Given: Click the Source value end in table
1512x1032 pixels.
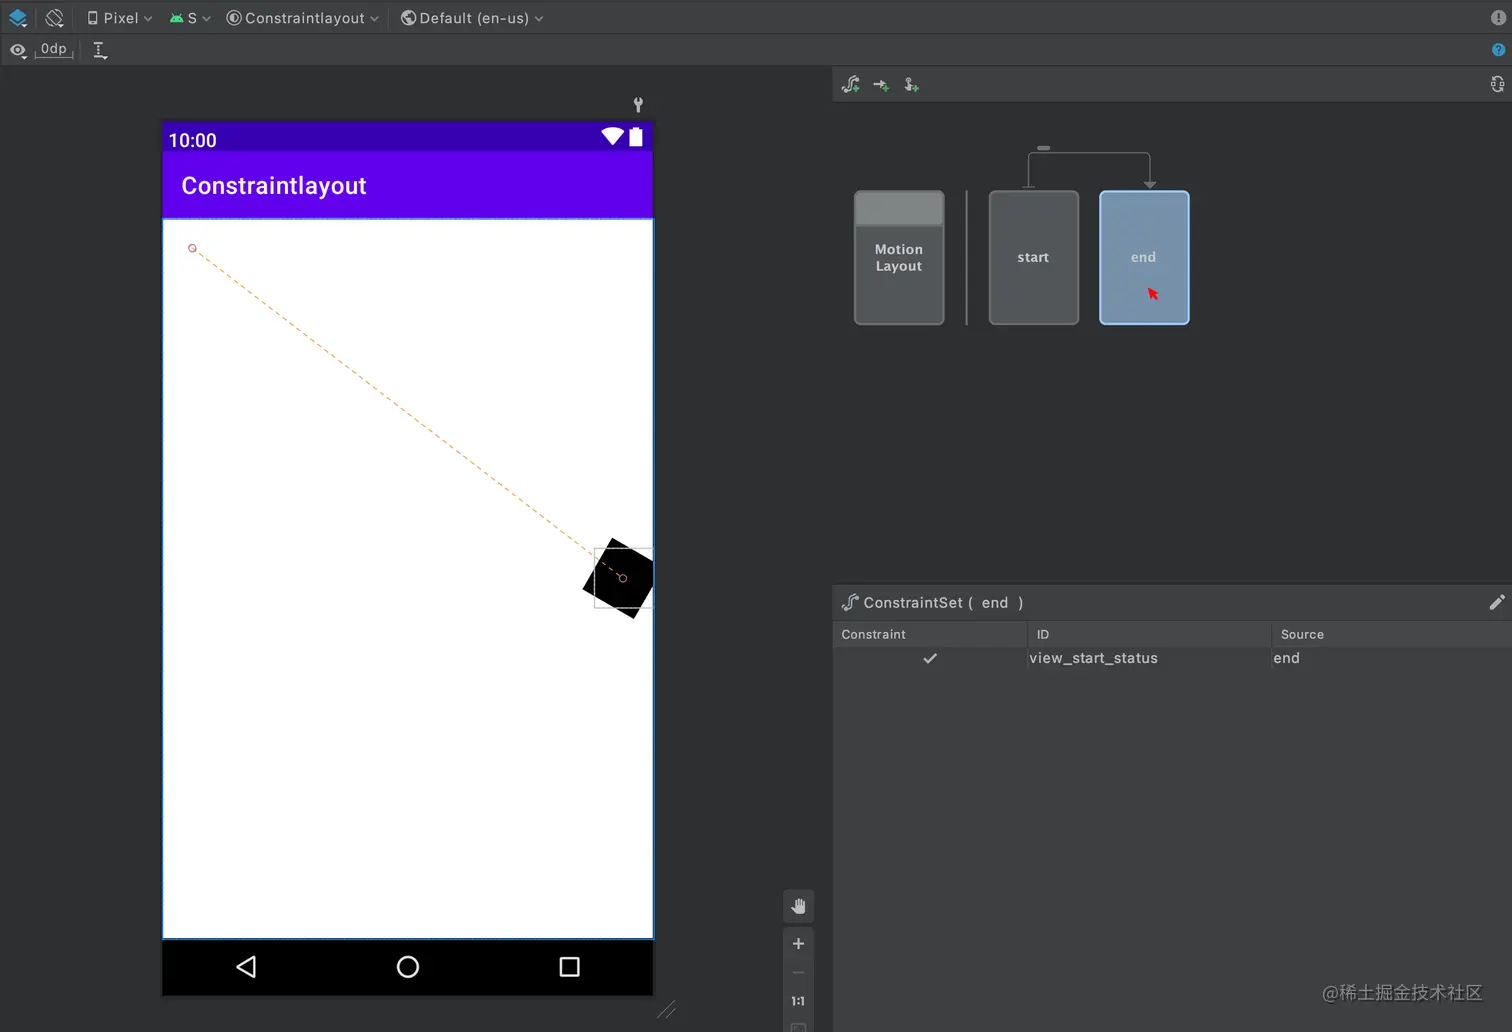Looking at the screenshot, I should (x=1286, y=658).
